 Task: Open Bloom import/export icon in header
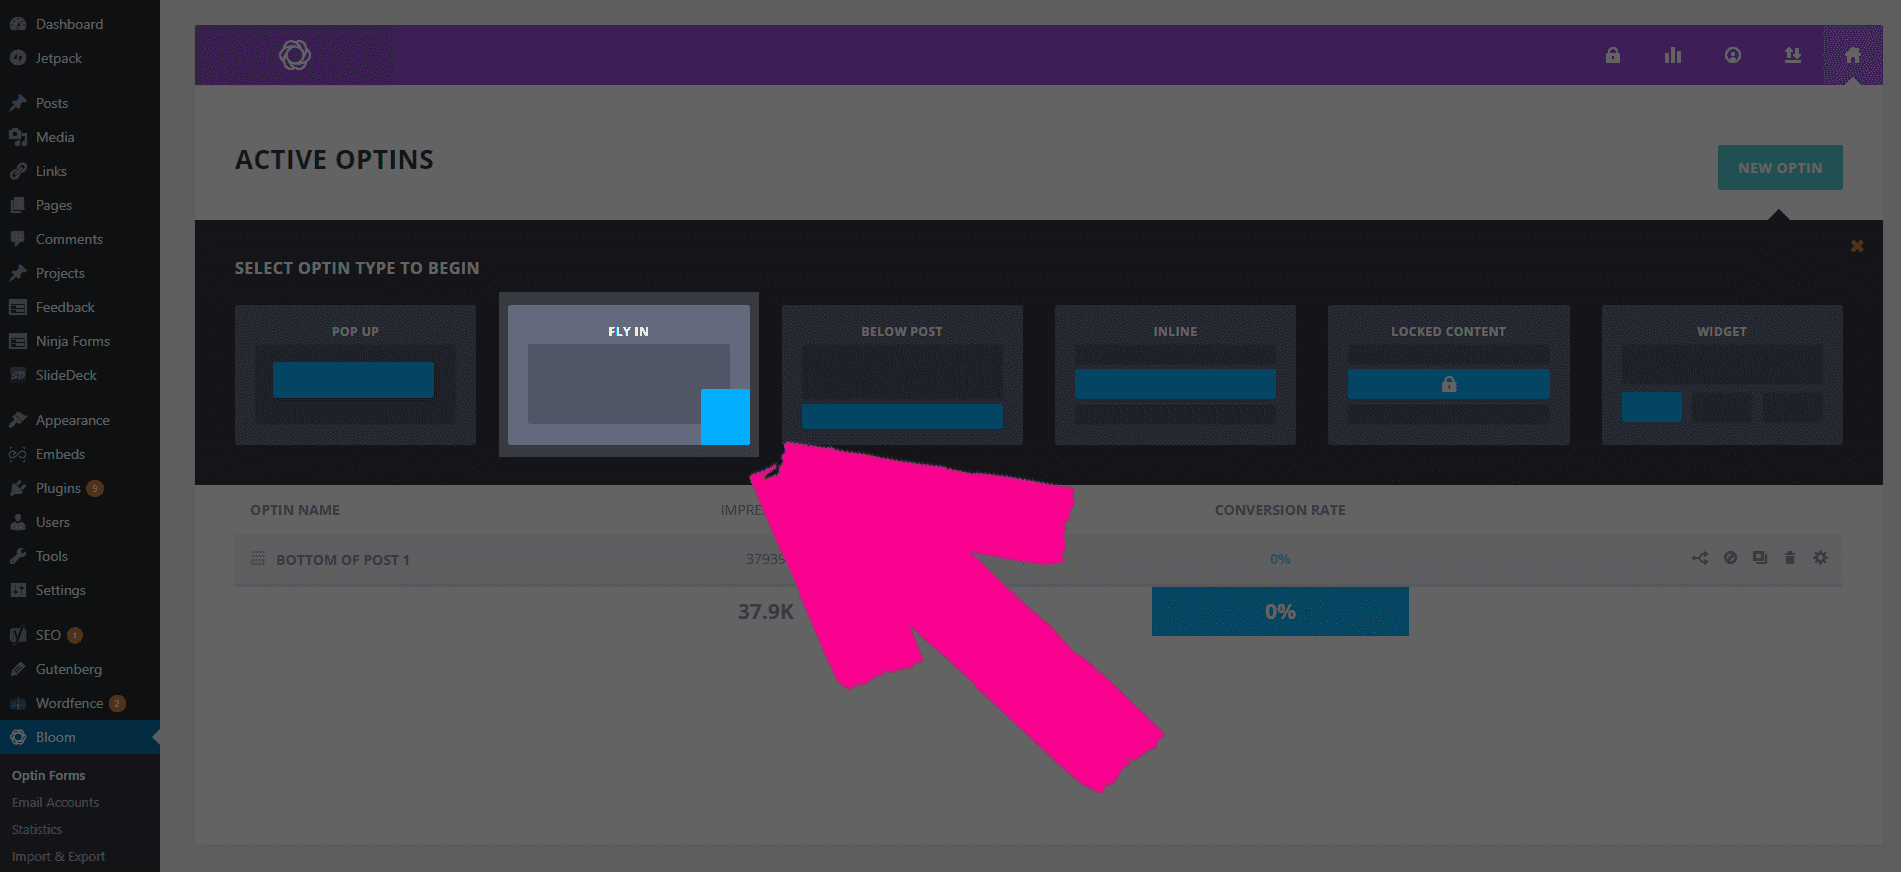pyautogui.click(x=1793, y=55)
